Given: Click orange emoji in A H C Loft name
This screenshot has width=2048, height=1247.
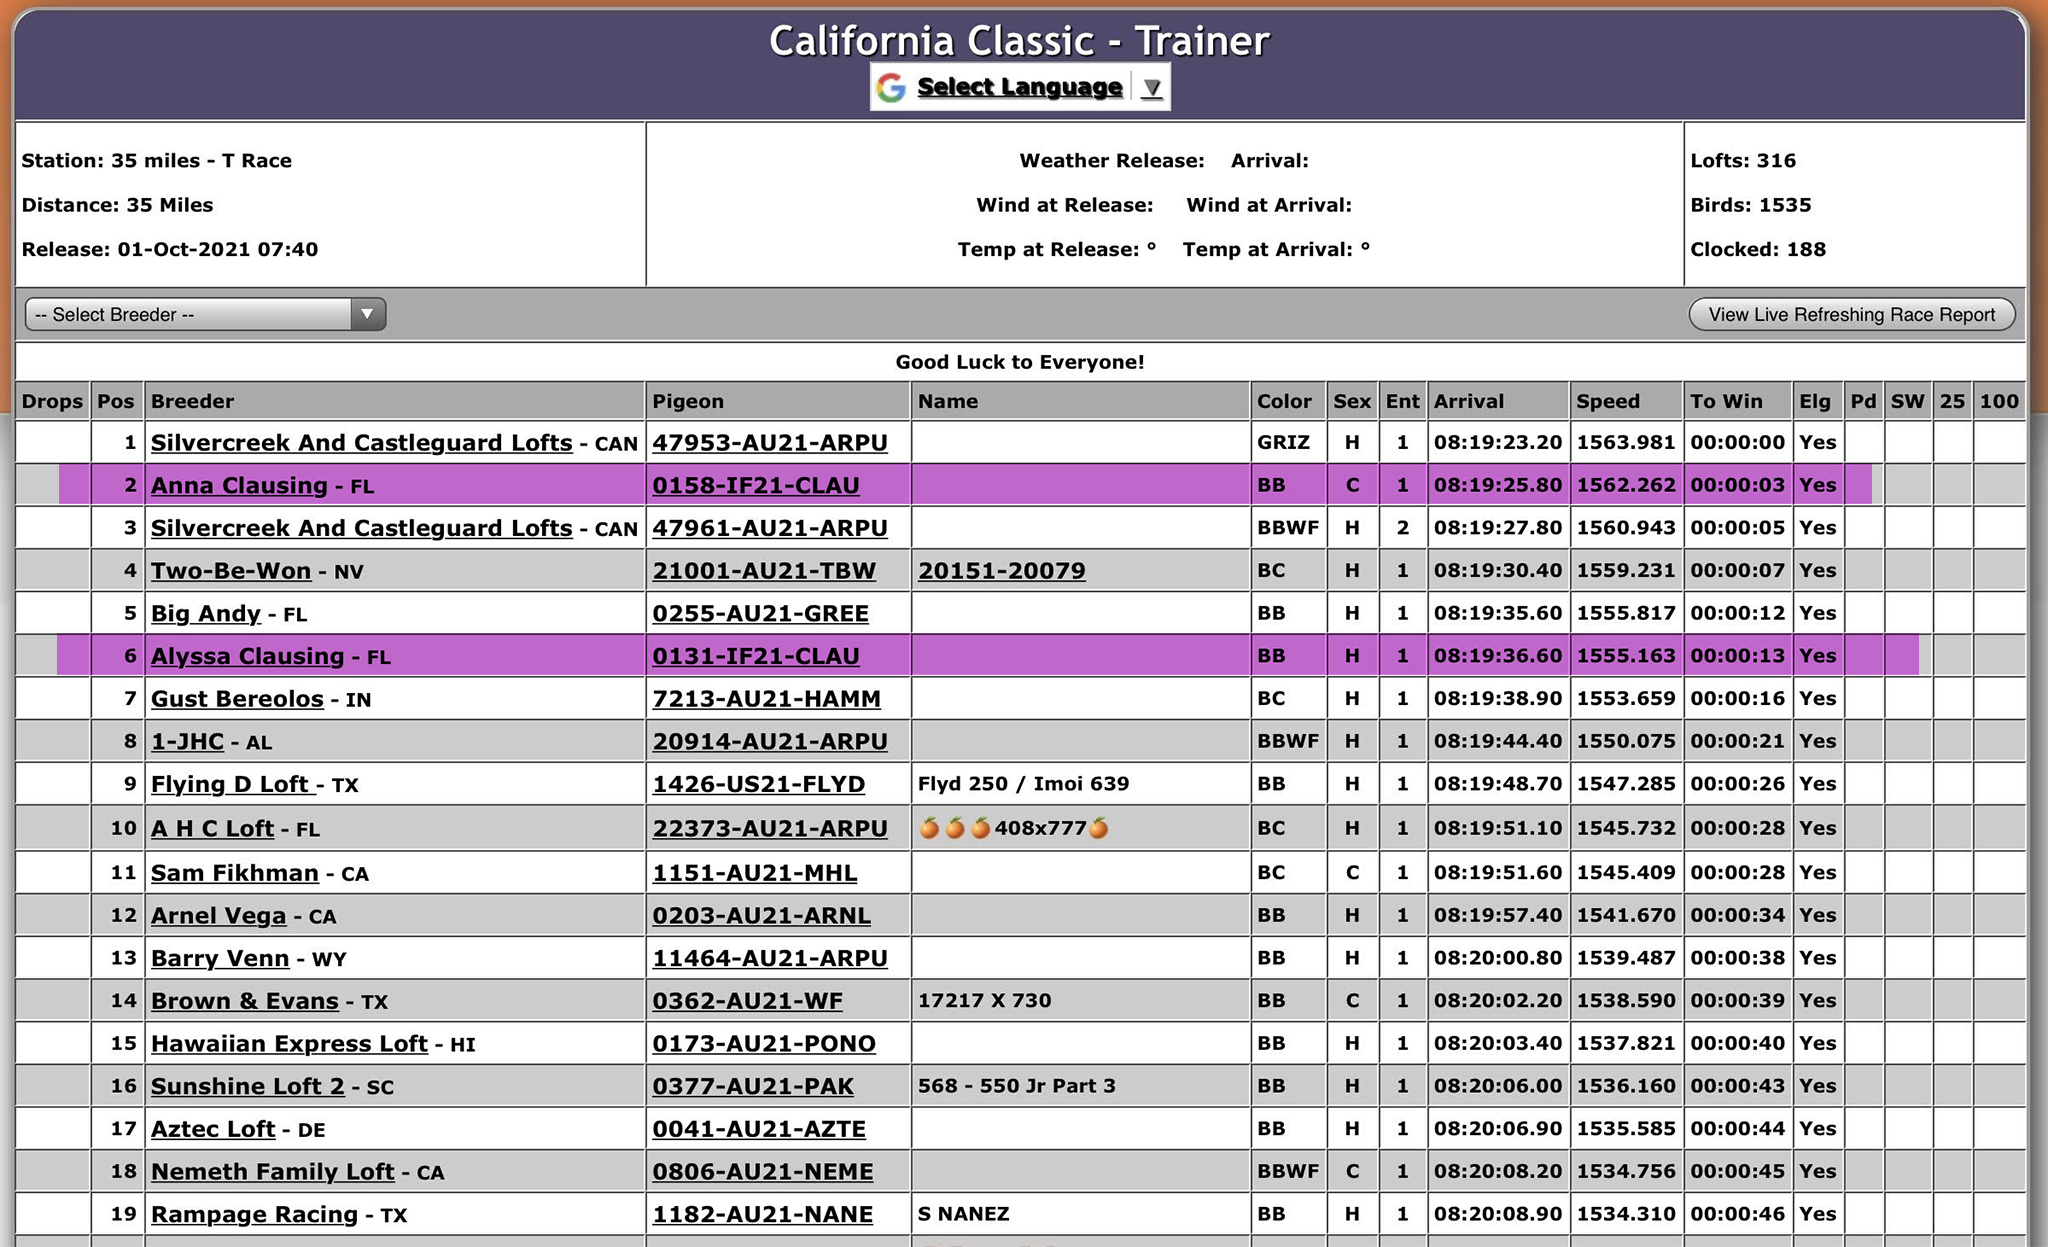Looking at the screenshot, I should click(x=930, y=828).
